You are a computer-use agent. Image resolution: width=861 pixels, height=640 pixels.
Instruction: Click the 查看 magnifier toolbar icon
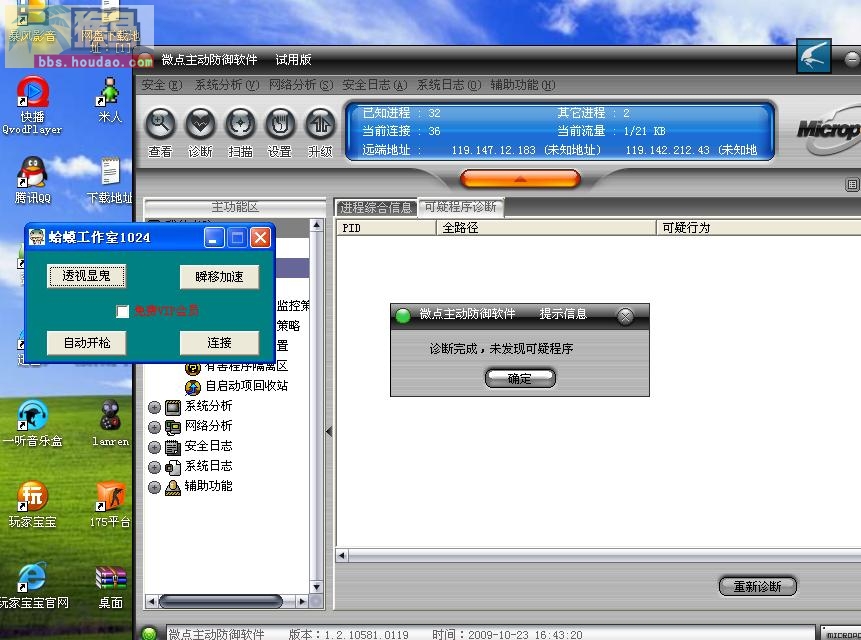pos(160,123)
